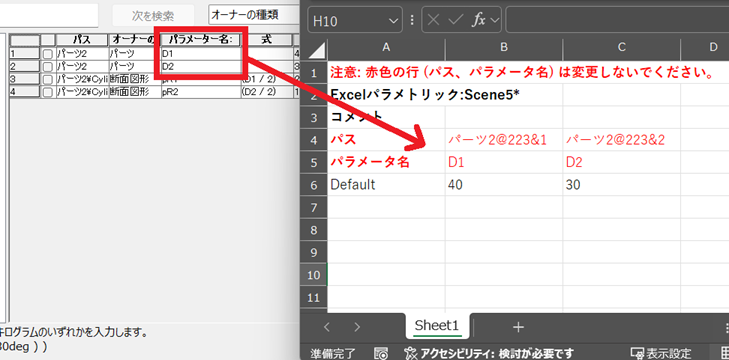Screen dimensions: 729x360
Task: Open the オーナーの種類 dropdown
Action: click(254, 15)
